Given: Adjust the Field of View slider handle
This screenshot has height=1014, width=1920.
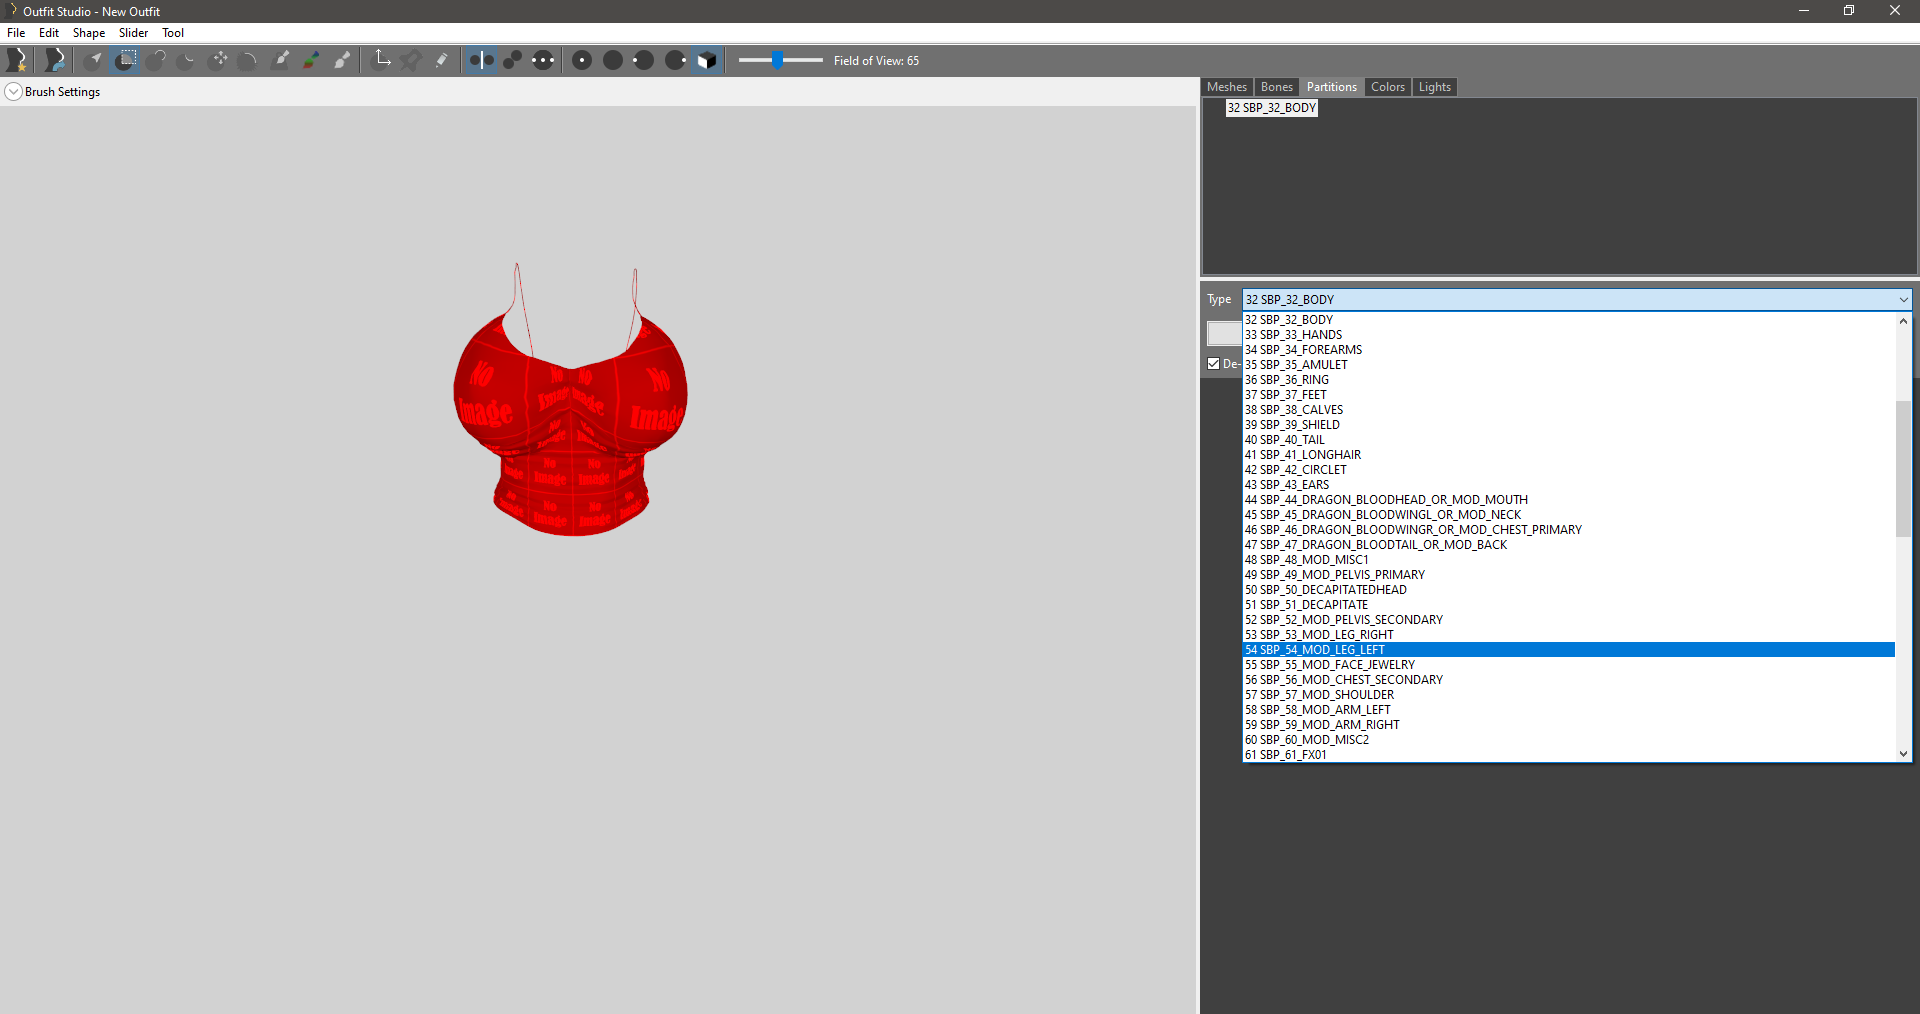Looking at the screenshot, I should click(777, 60).
